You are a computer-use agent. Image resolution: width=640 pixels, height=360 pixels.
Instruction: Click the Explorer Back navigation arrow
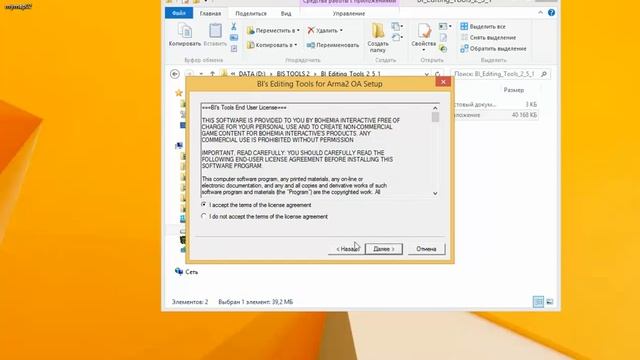(x=175, y=74)
